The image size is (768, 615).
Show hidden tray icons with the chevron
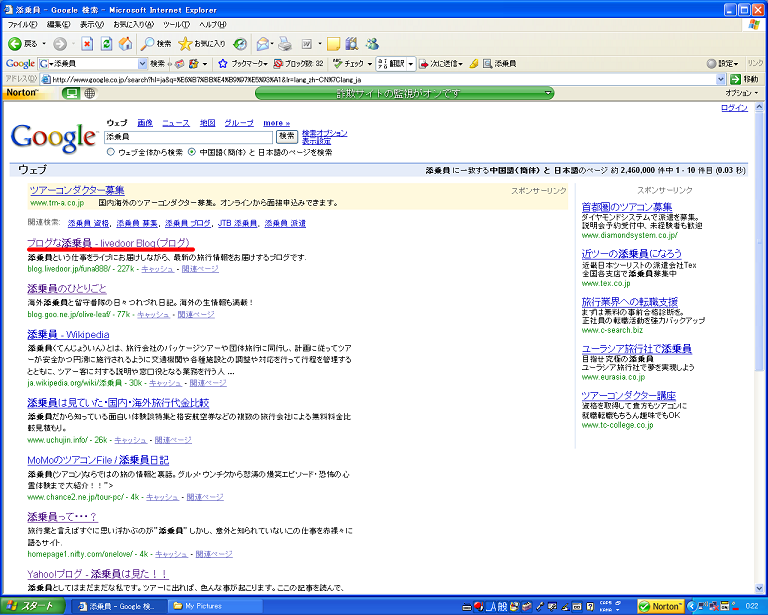[x=691, y=606]
